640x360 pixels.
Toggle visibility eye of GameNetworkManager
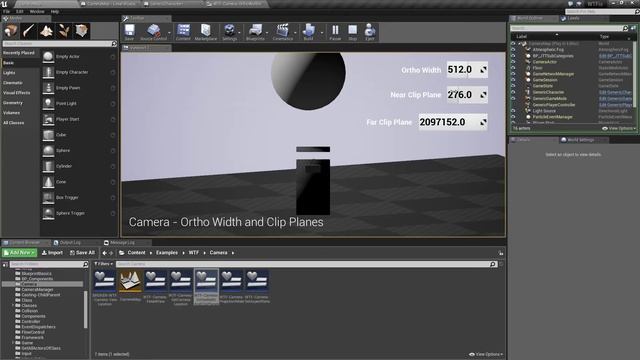(x=513, y=74)
